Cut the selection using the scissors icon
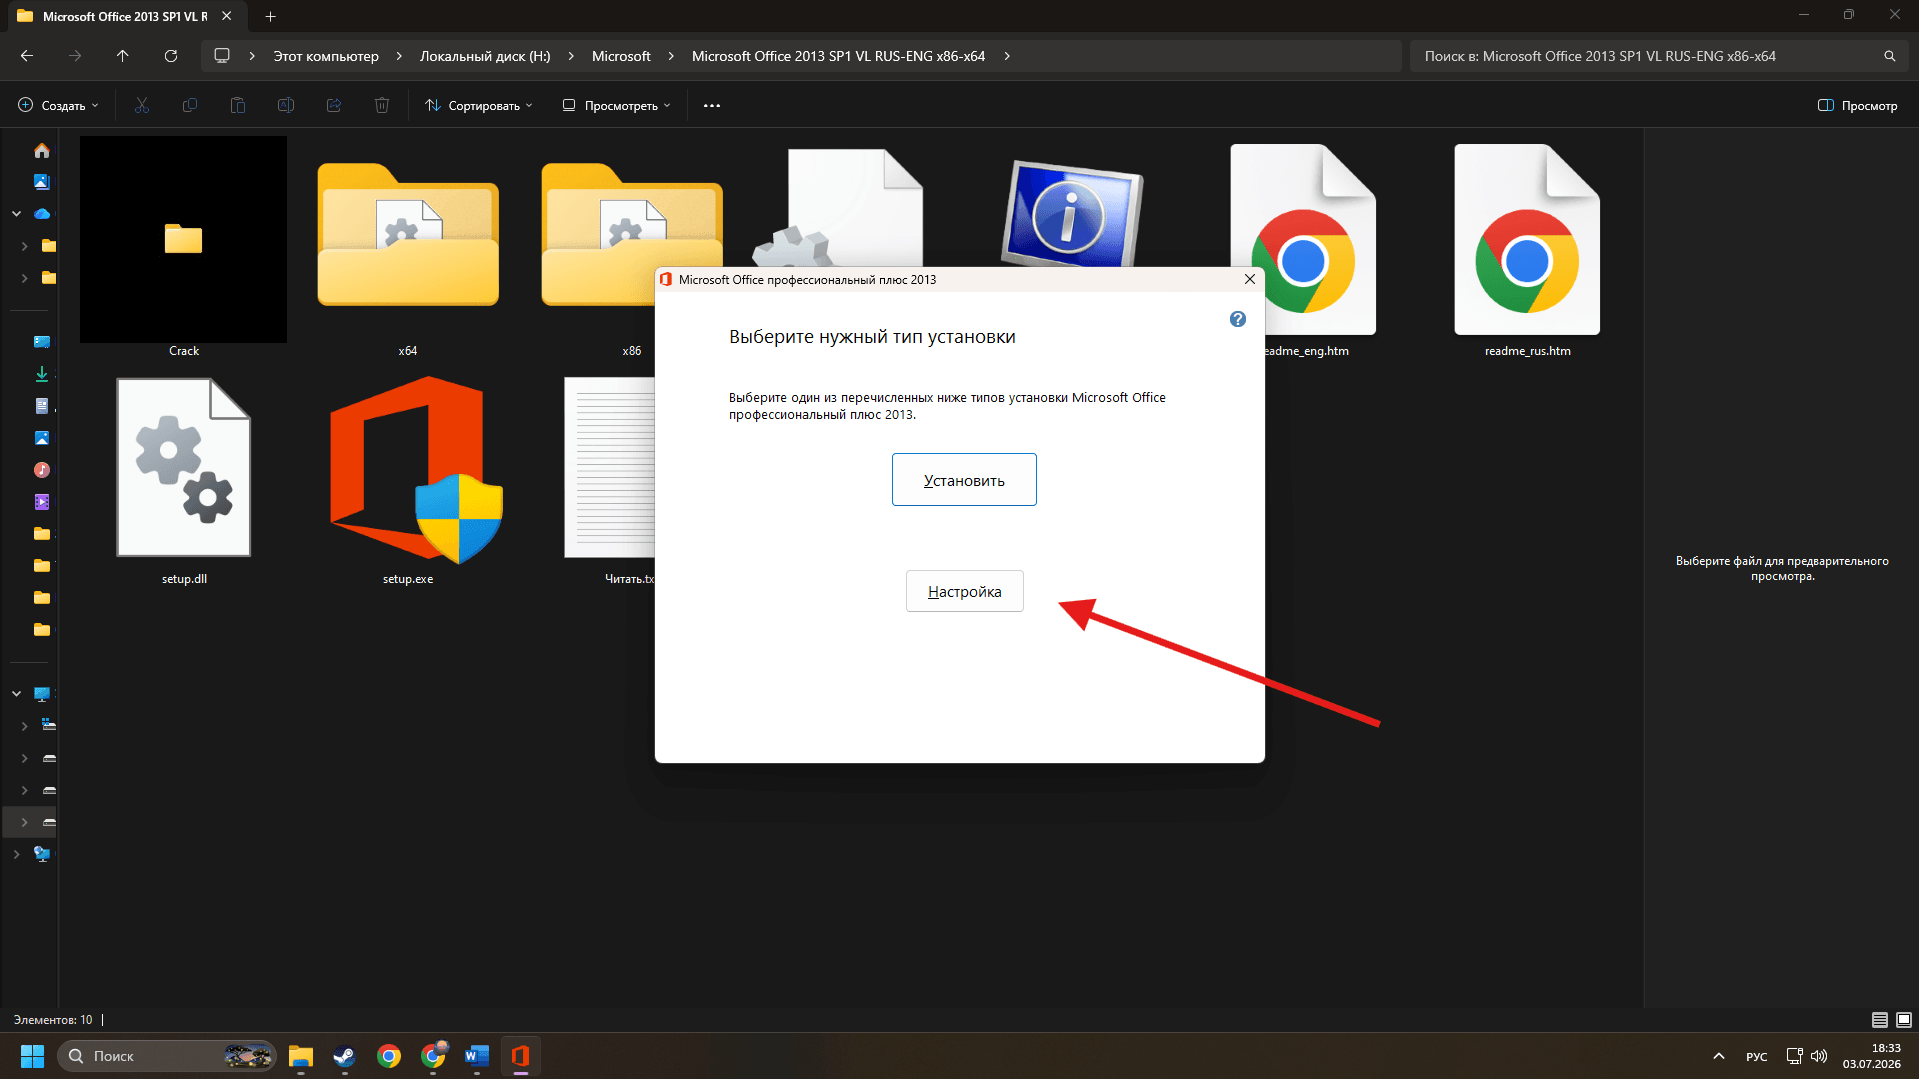 click(142, 105)
